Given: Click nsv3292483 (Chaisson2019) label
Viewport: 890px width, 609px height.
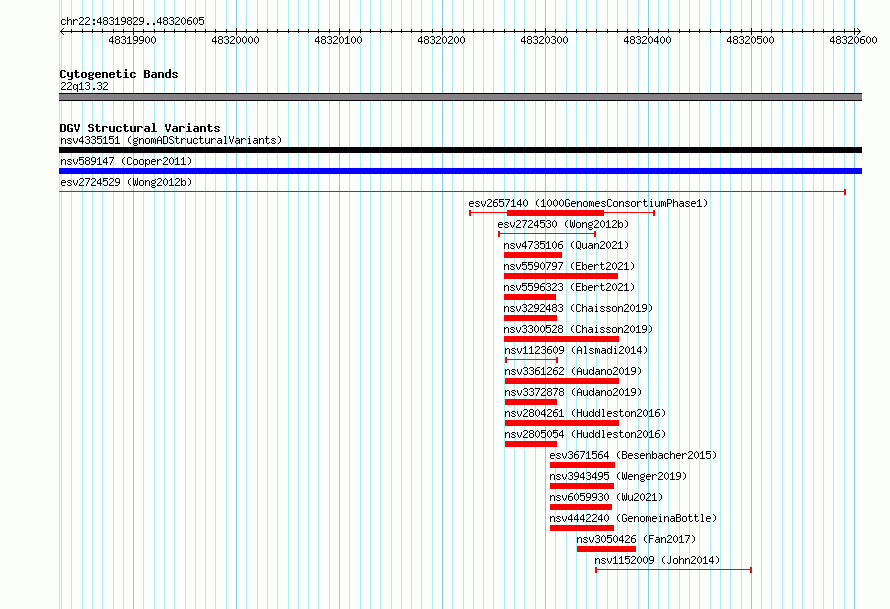Looking at the screenshot, I should click(578, 308).
